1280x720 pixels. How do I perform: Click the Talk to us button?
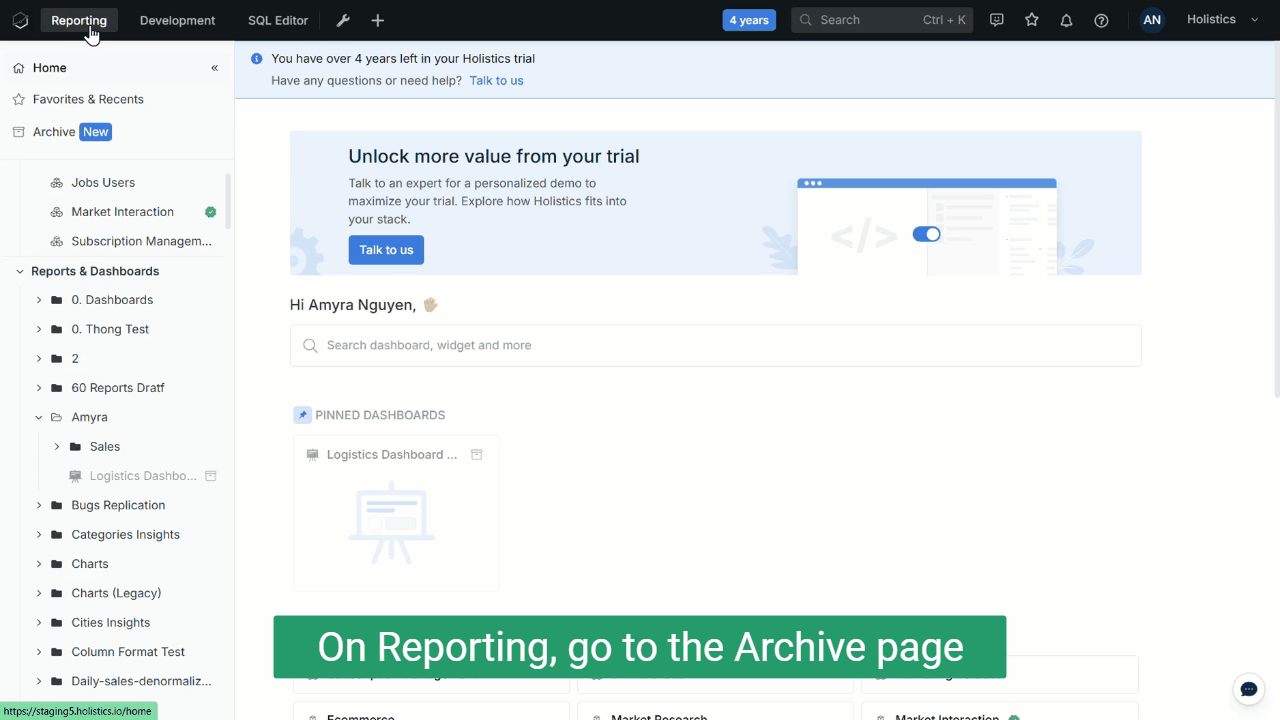click(x=386, y=250)
